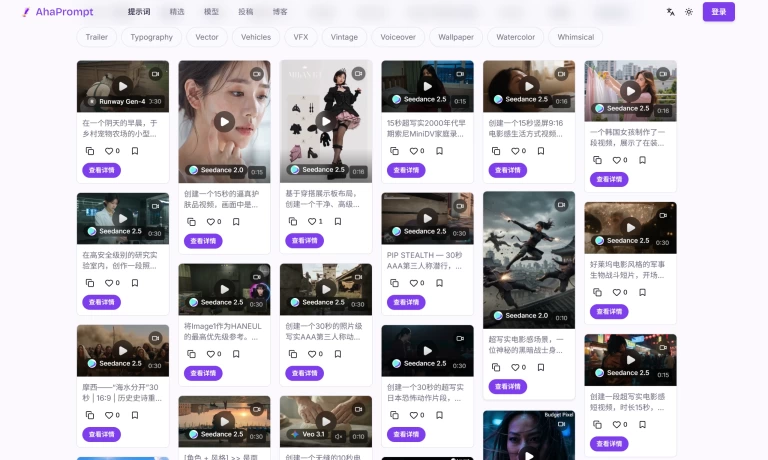The width and height of the screenshot is (768, 460).
Task: Copy prompt of Korean girl video card
Action: 598,160
